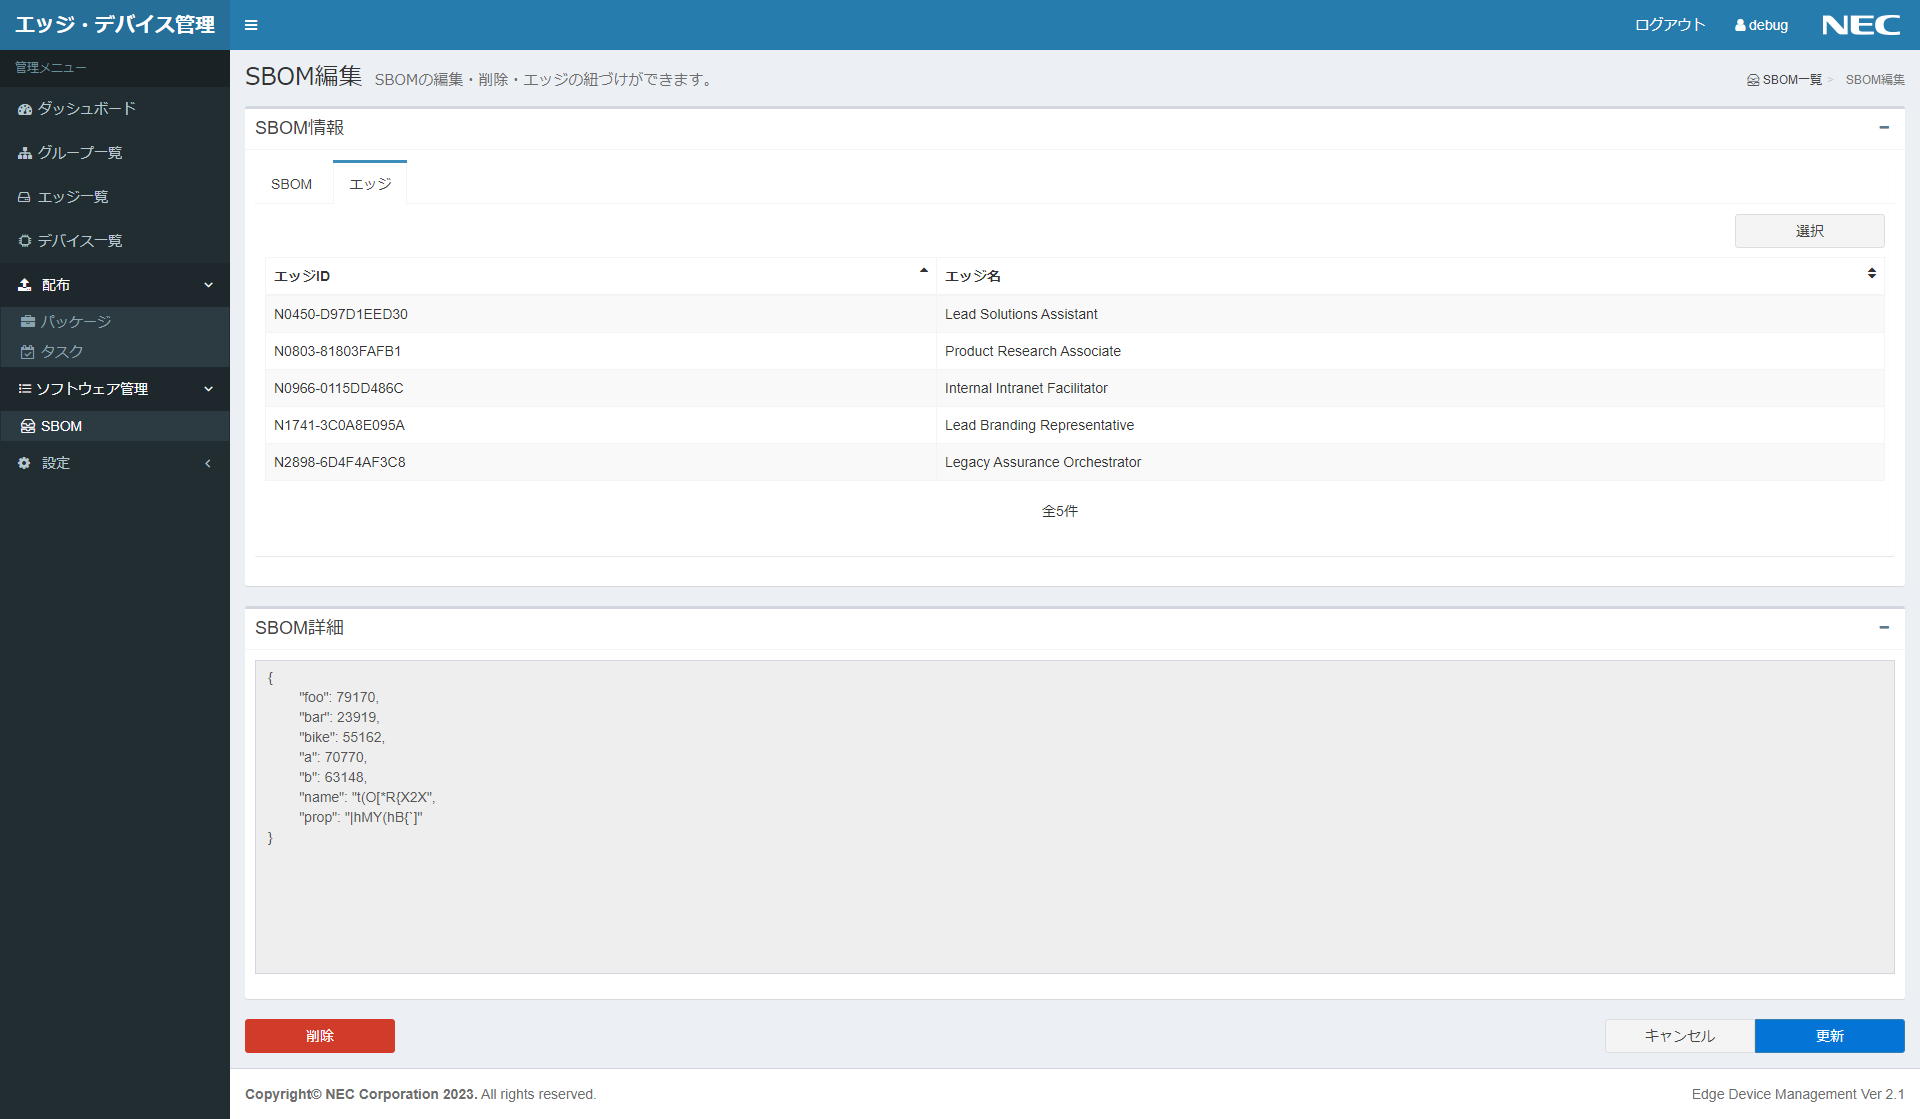
Task: Select パッケージ under 配布
Action: [x=76, y=321]
